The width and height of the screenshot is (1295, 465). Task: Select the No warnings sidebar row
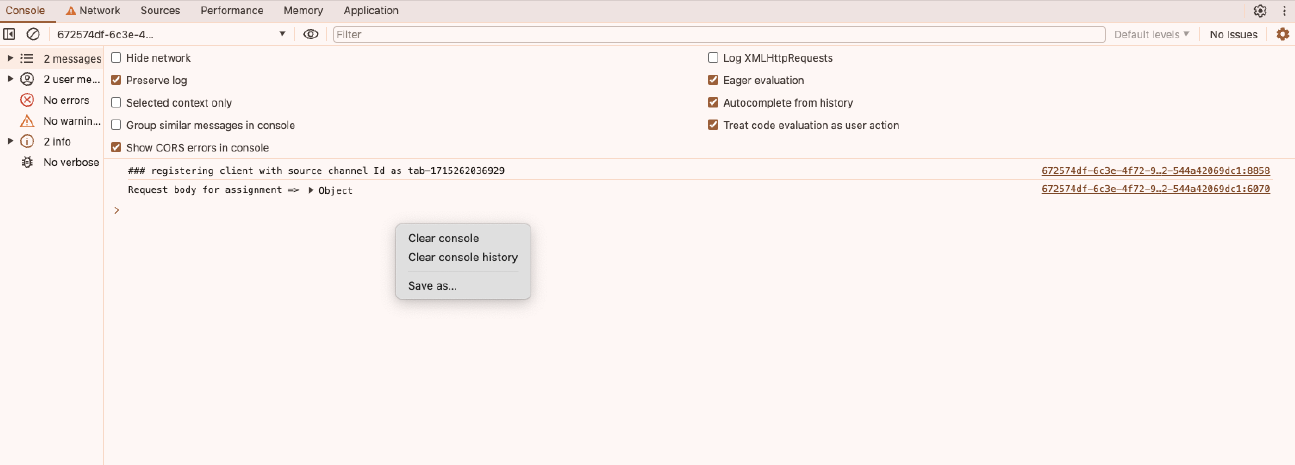click(52, 121)
